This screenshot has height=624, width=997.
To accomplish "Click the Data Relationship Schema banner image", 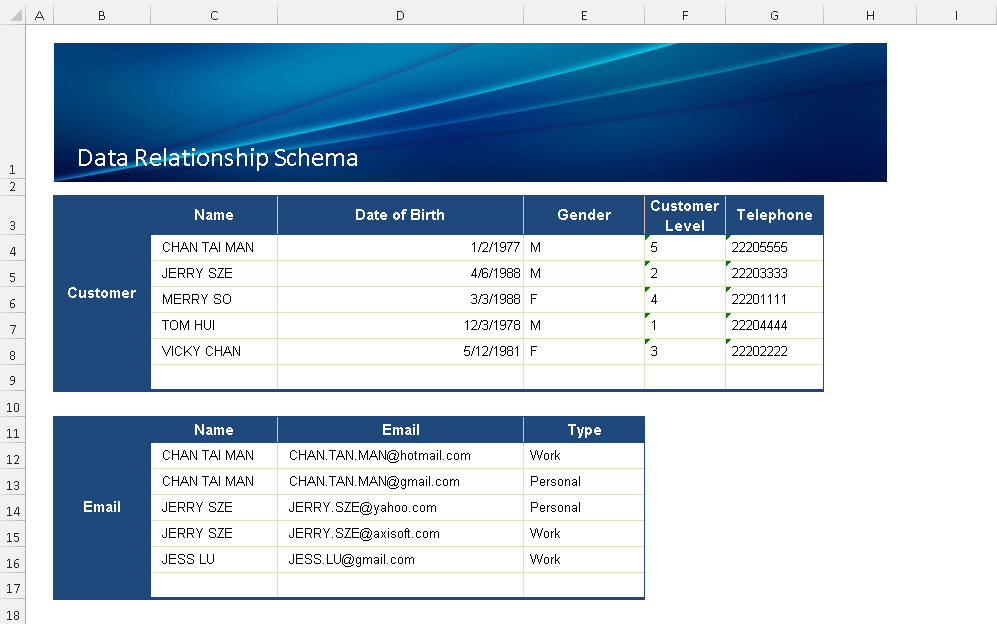I will 470,112.
